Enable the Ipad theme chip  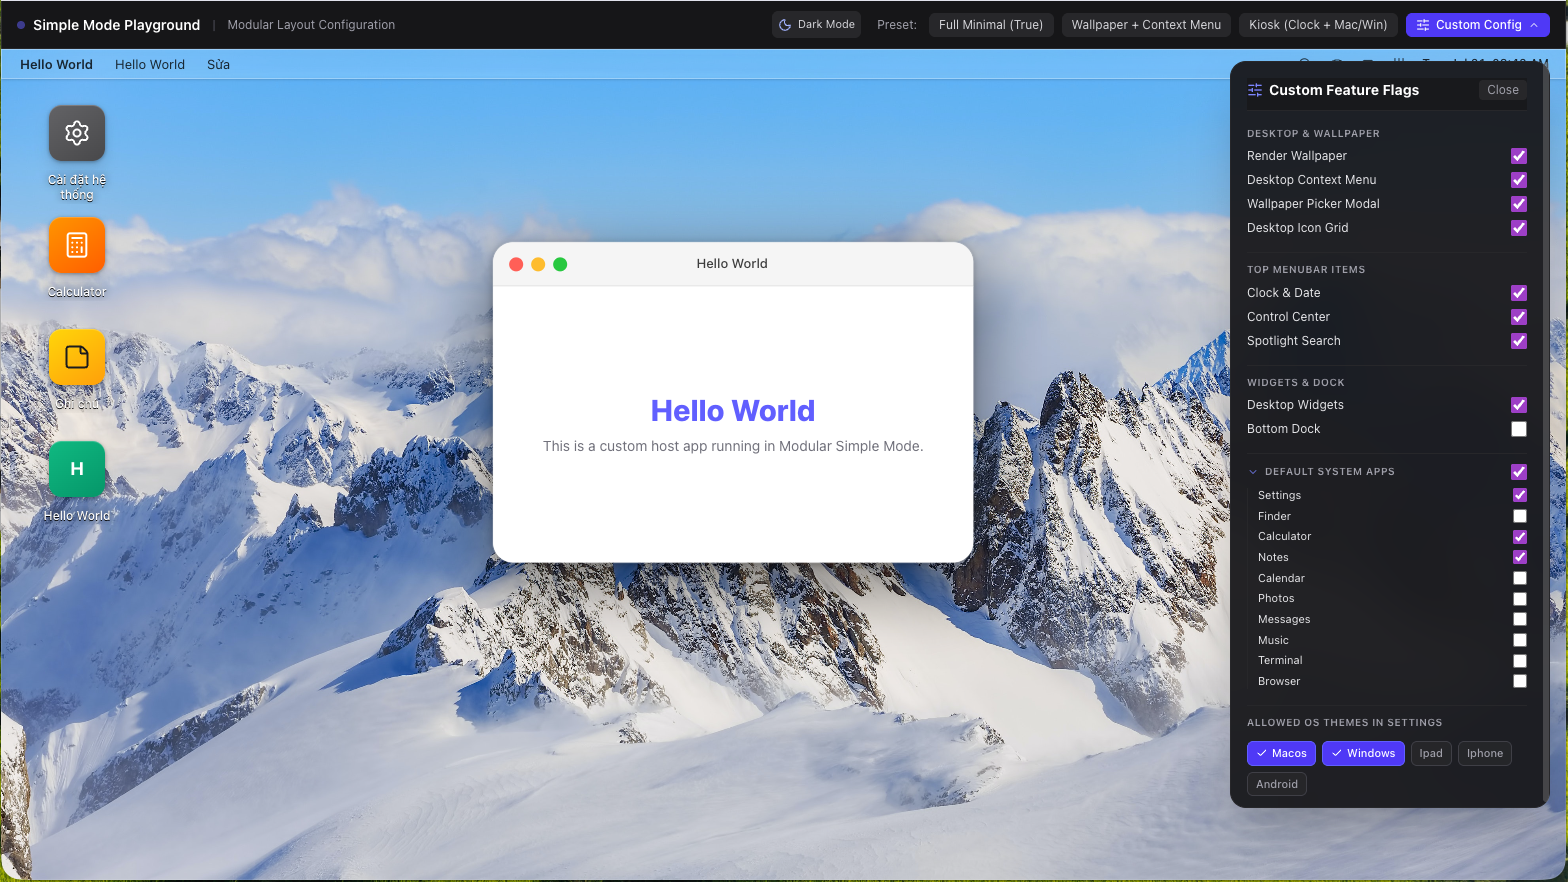point(1431,754)
